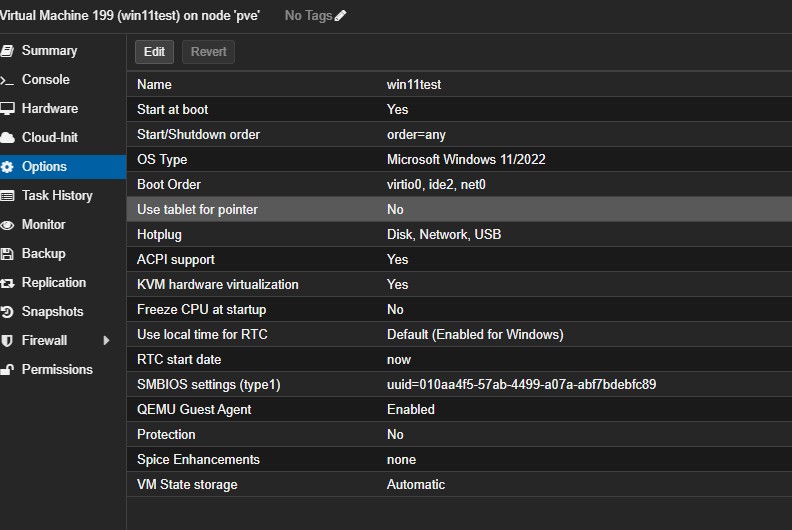
Task: Click the pencil icon next to No Tags
Action: tap(341, 16)
